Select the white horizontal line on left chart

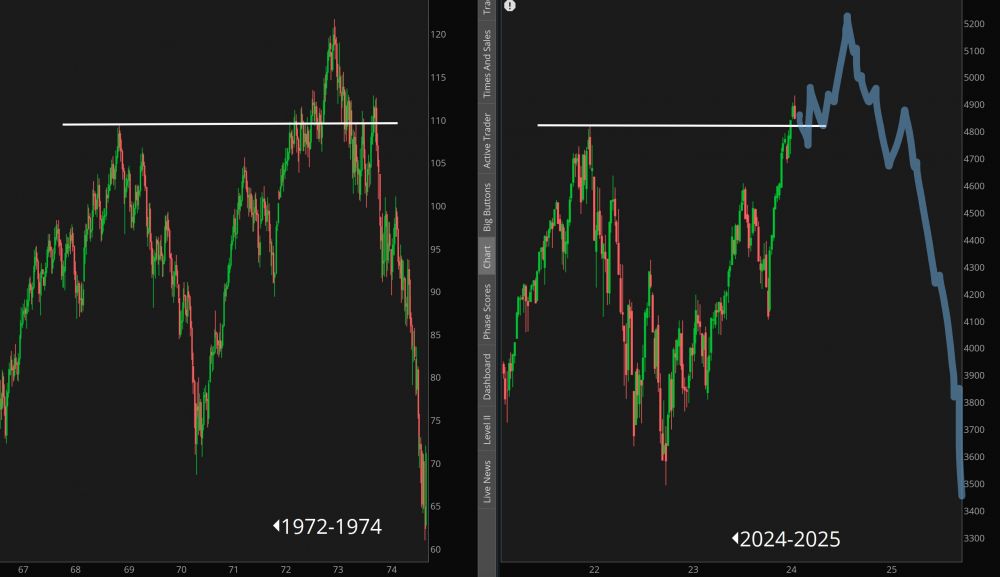(230, 124)
